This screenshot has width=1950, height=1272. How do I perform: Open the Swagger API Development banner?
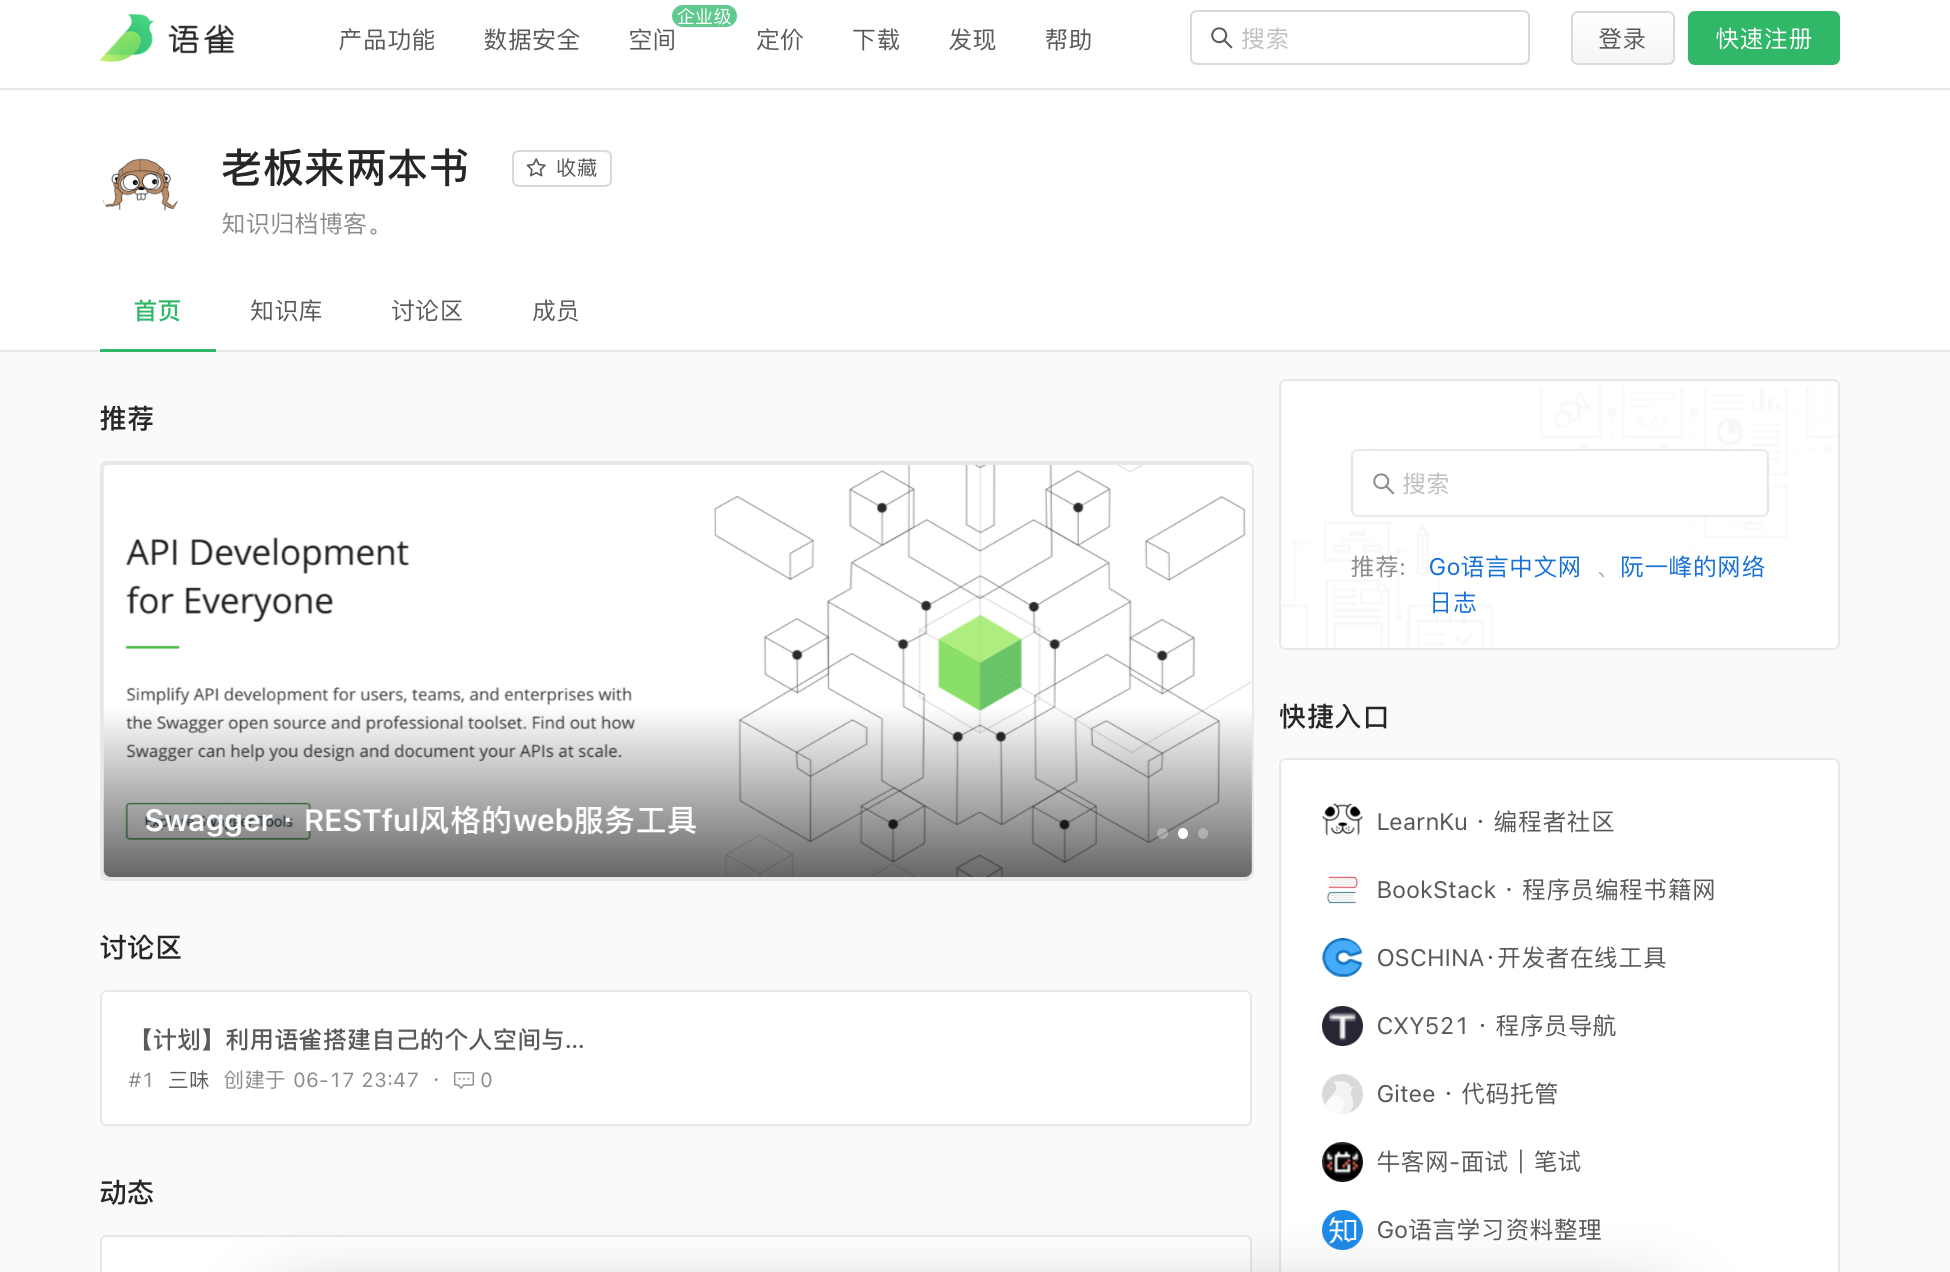coord(677,670)
